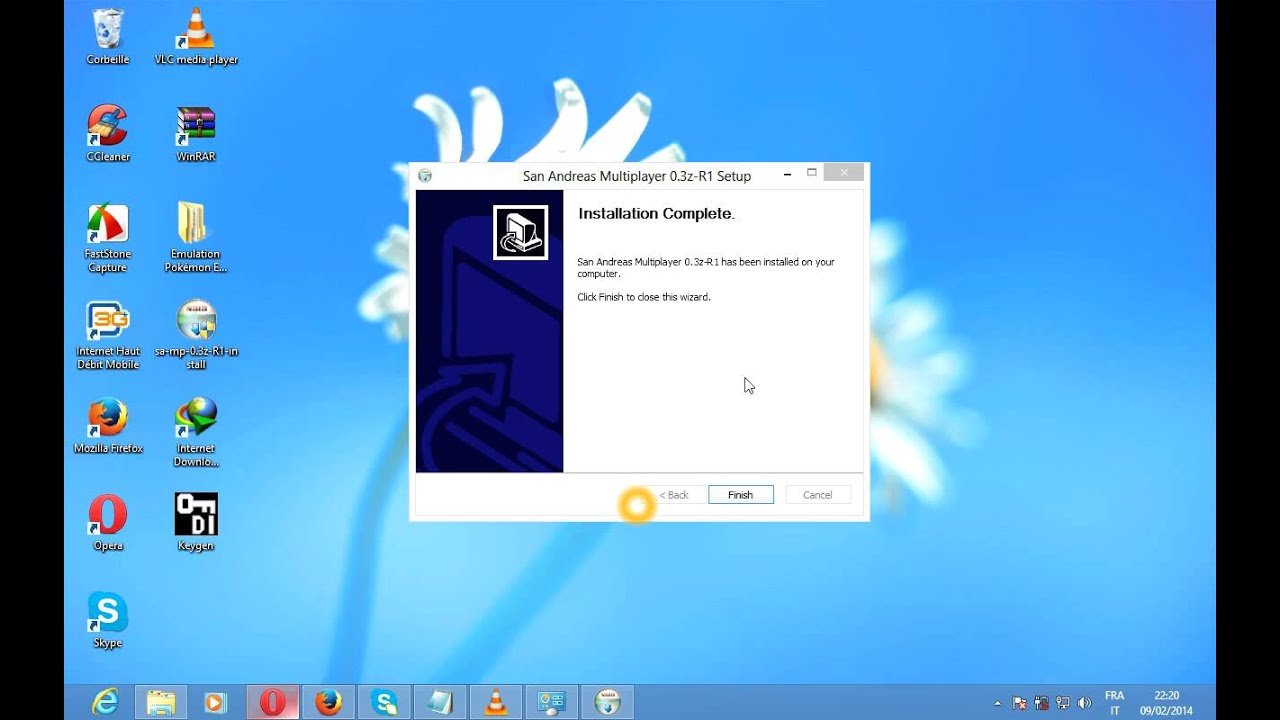Select the Opera desktop shortcut
This screenshot has height=720, width=1280.
(107, 523)
